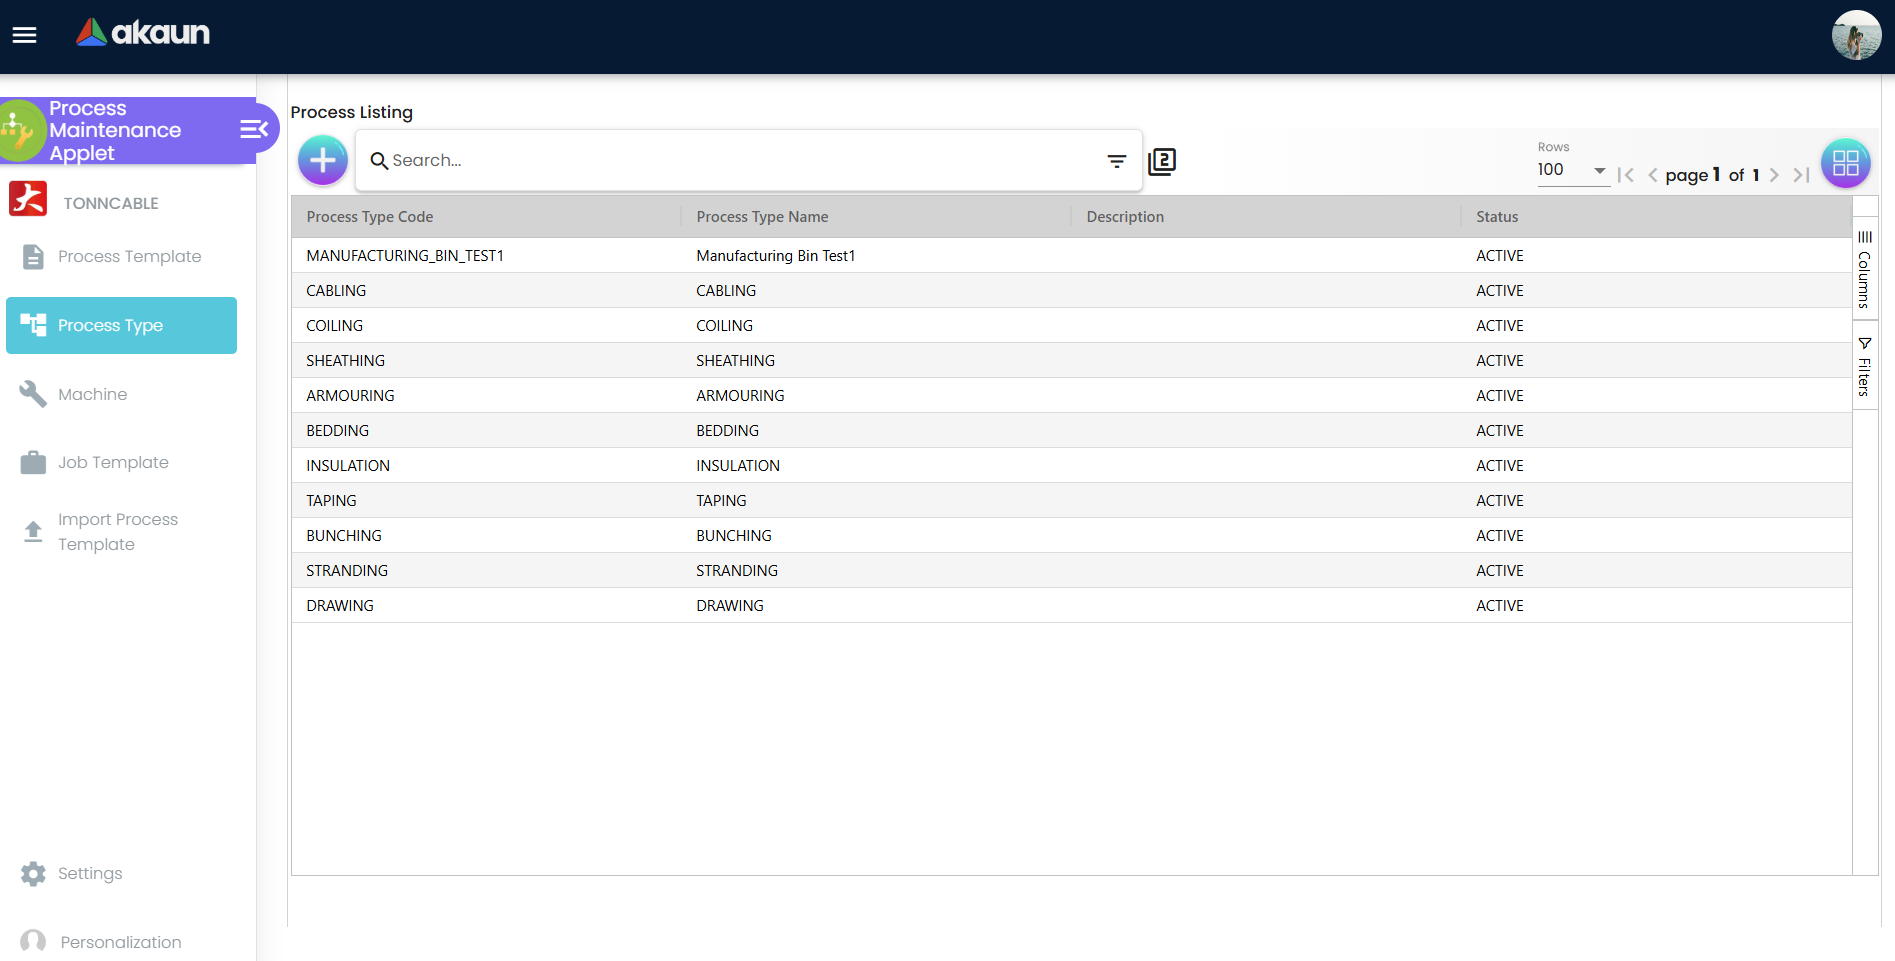1895x961 pixels.
Task: Open the Process Maintenance Applet hamburger icon
Action: [x=252, y=129]
